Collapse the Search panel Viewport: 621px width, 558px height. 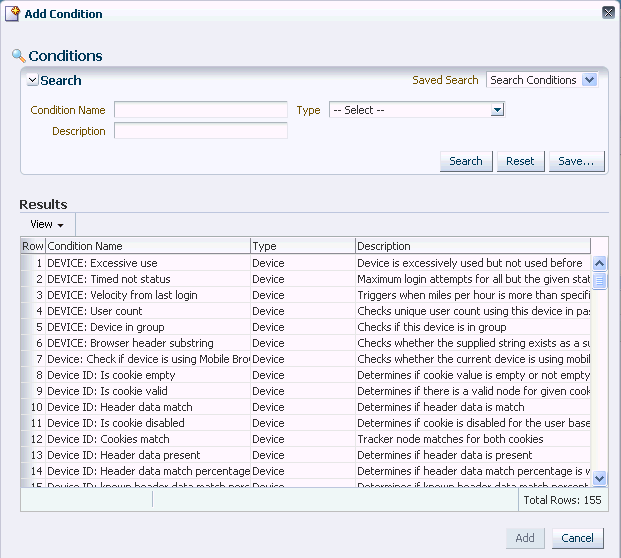pos(33,81)
